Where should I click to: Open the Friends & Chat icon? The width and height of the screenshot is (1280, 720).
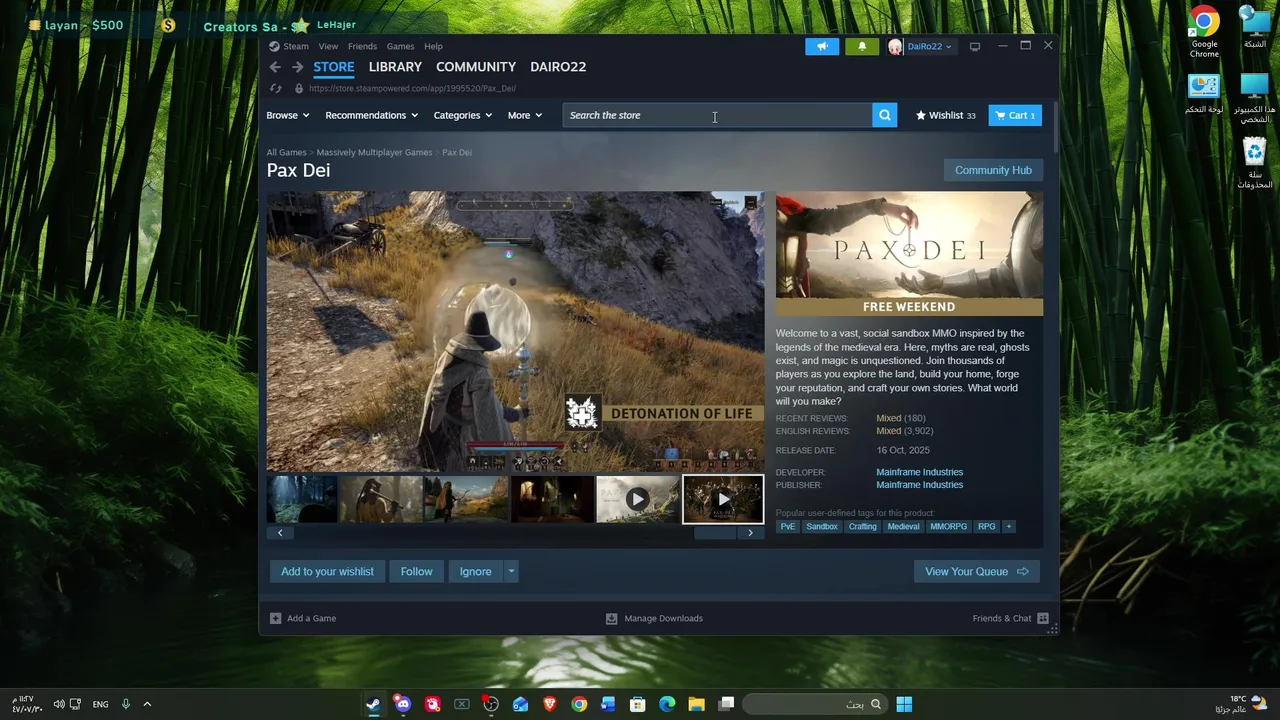[1043, 618]
